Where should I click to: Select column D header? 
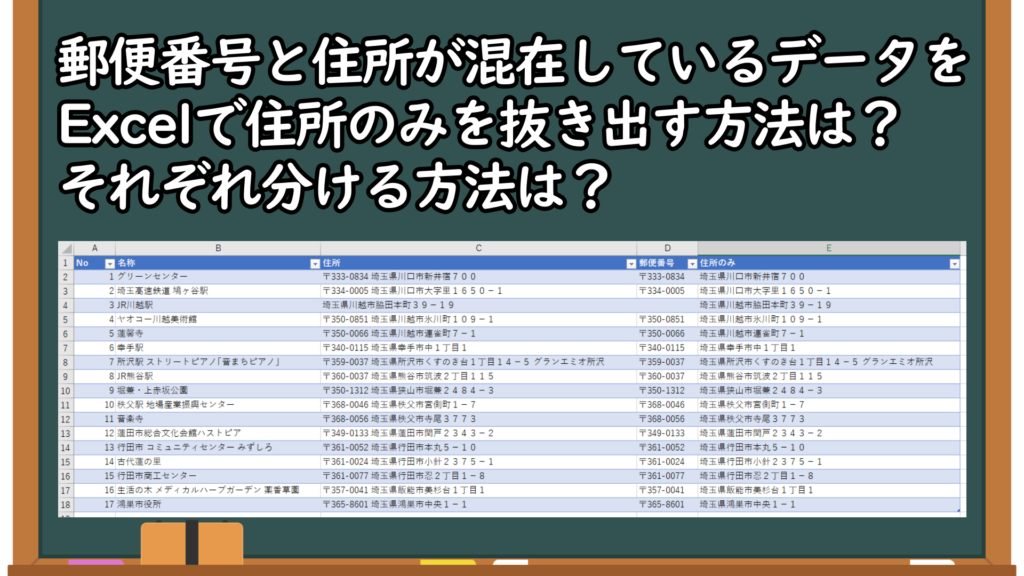(x=667, y=248)
